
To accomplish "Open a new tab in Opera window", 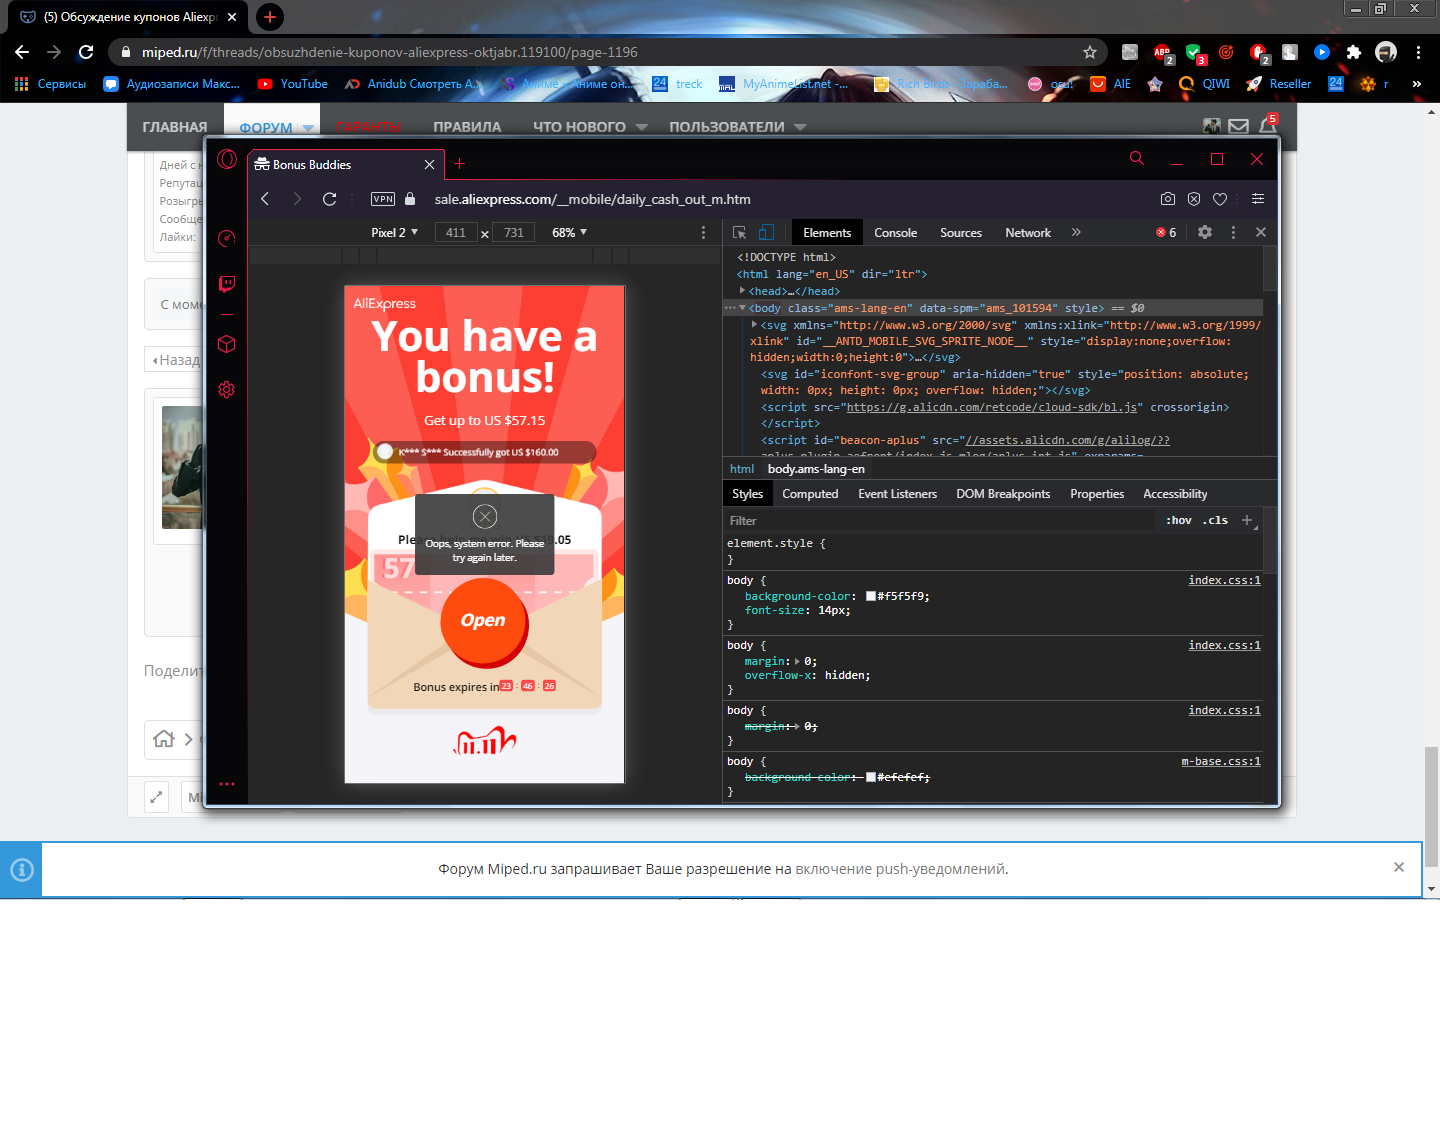I will click(460, 164).
